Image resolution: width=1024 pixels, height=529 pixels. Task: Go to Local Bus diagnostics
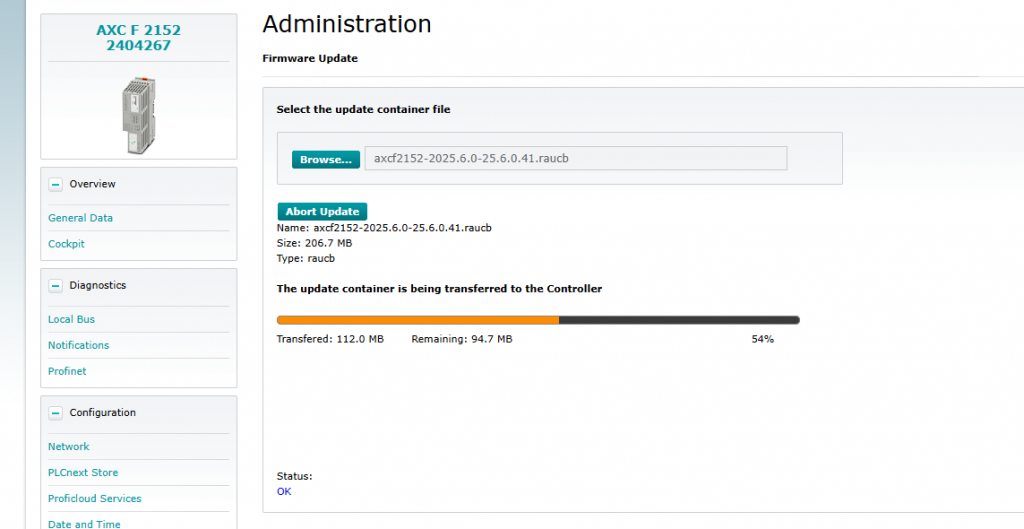pos(71,320)
